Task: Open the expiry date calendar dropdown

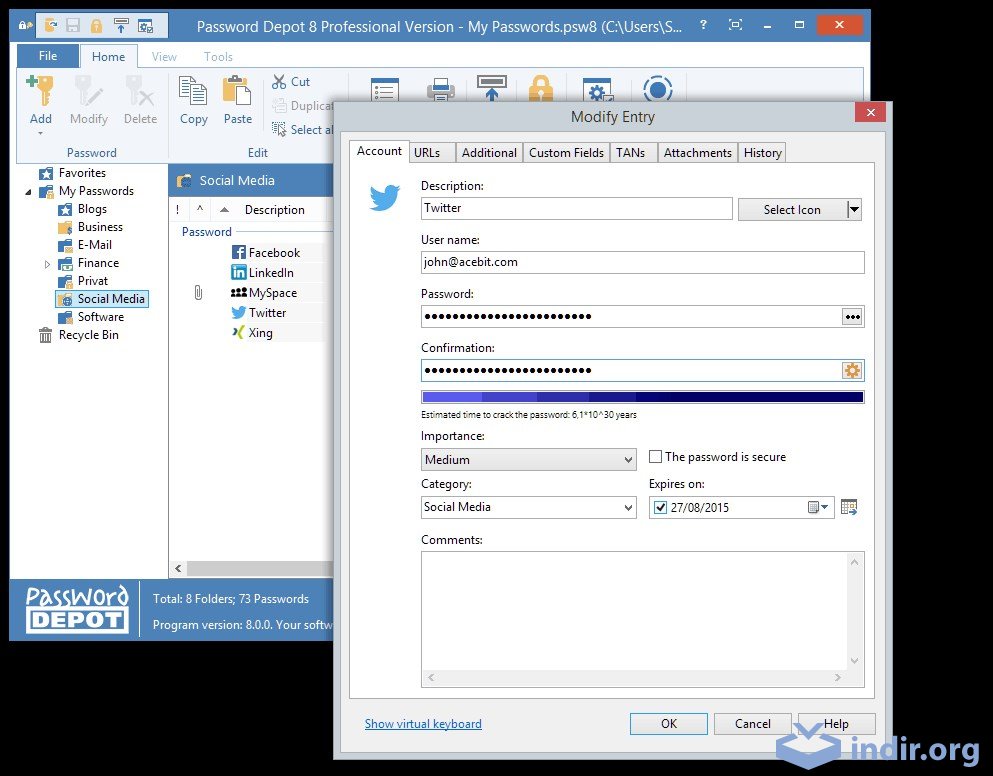Action: pos(818,507)
